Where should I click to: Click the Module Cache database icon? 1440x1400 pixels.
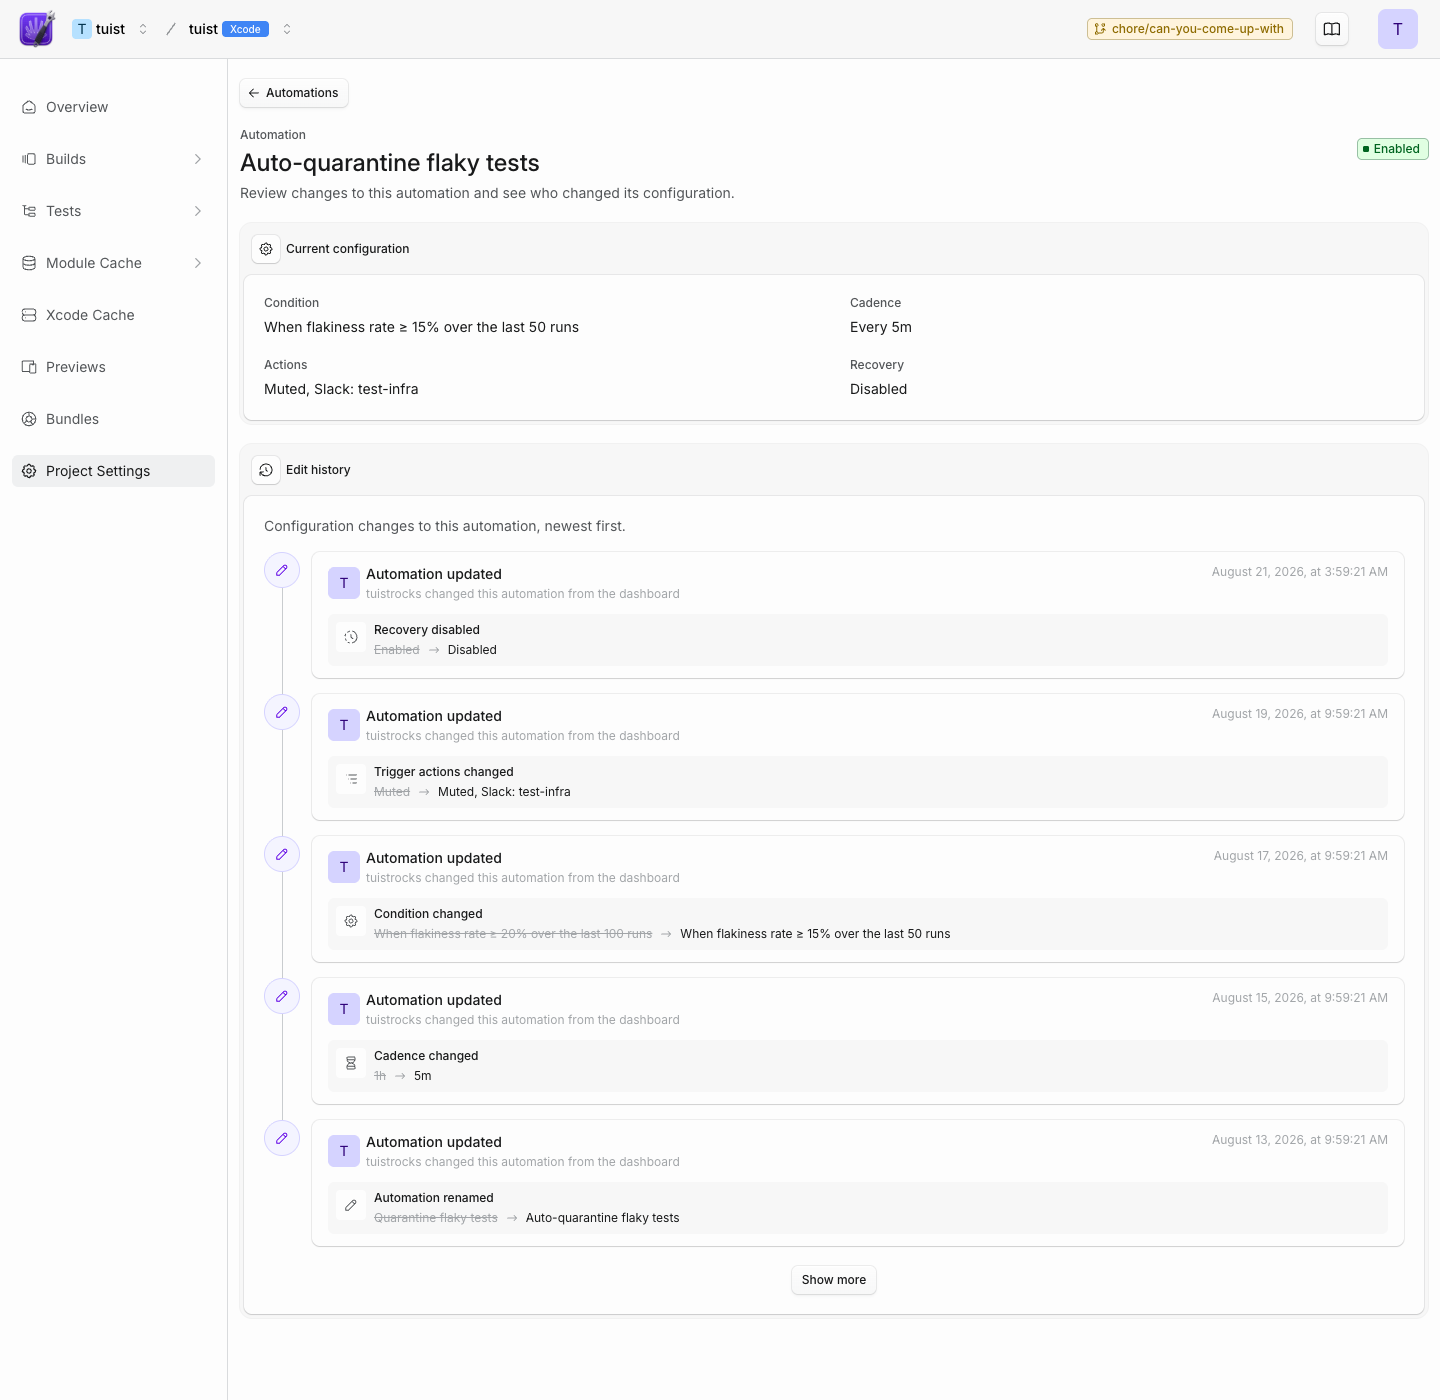(x=29, y=263)
